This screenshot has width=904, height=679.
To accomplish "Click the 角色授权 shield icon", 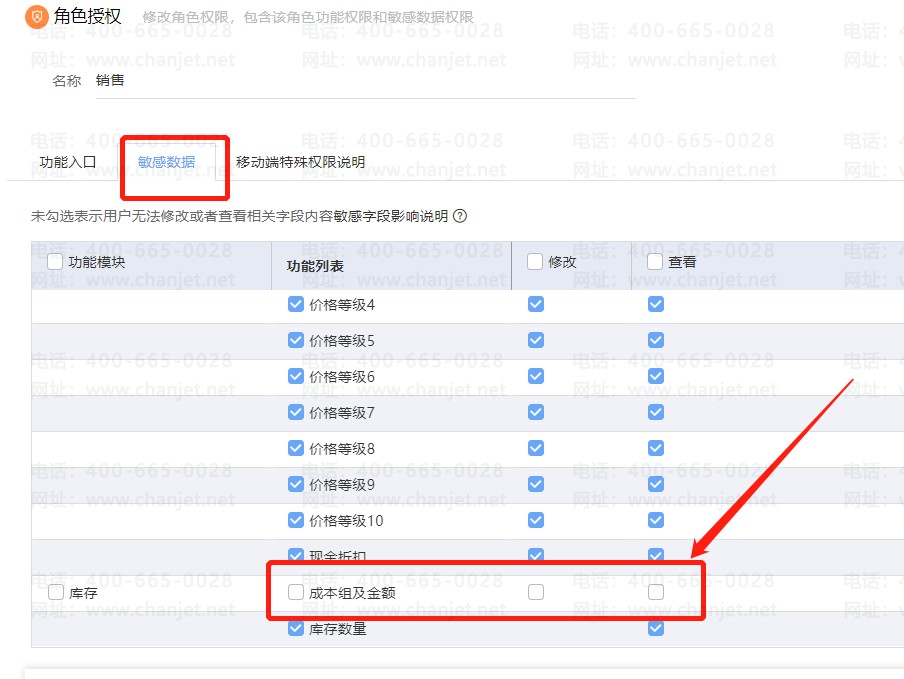I will pyautogui.click(x=36, y=17).
